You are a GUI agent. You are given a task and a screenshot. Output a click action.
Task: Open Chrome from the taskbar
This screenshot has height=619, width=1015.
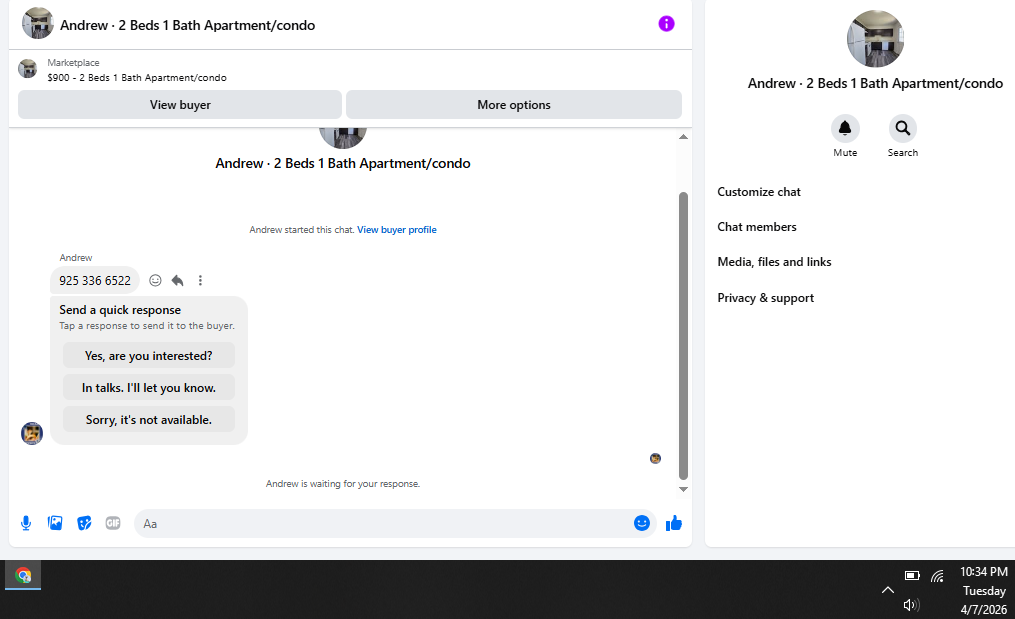[23, 575]
